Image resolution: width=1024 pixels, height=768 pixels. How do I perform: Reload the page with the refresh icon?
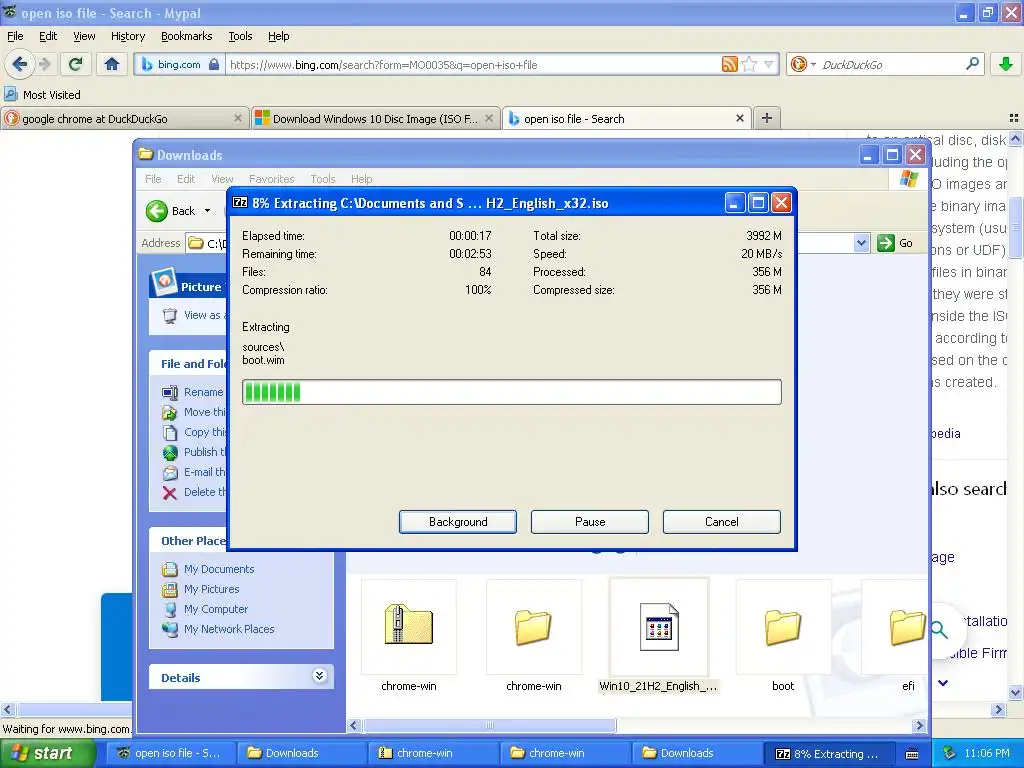(75, 64)
